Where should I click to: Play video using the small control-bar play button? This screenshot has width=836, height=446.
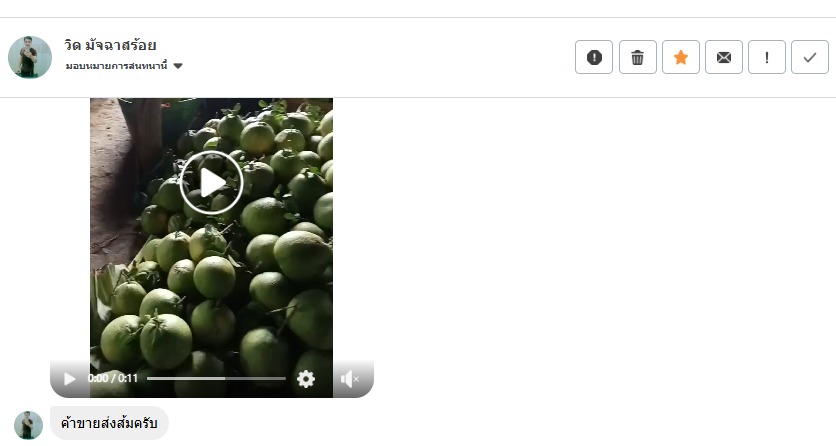coord(69,379)
